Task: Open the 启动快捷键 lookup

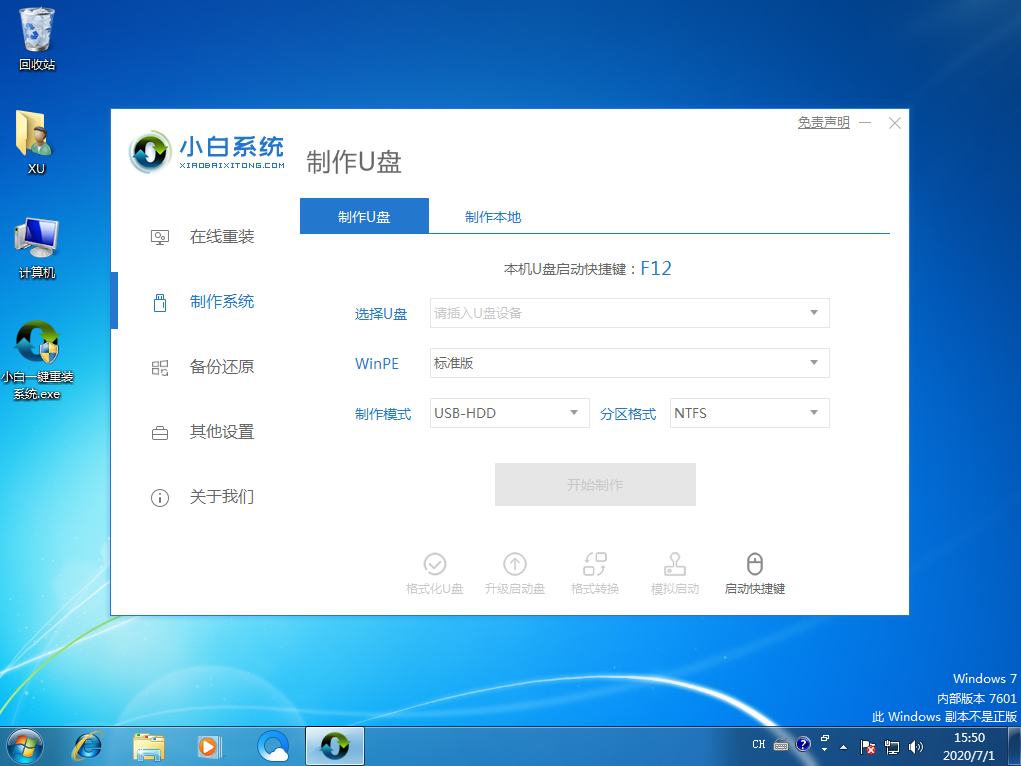Action: [755, 565]
